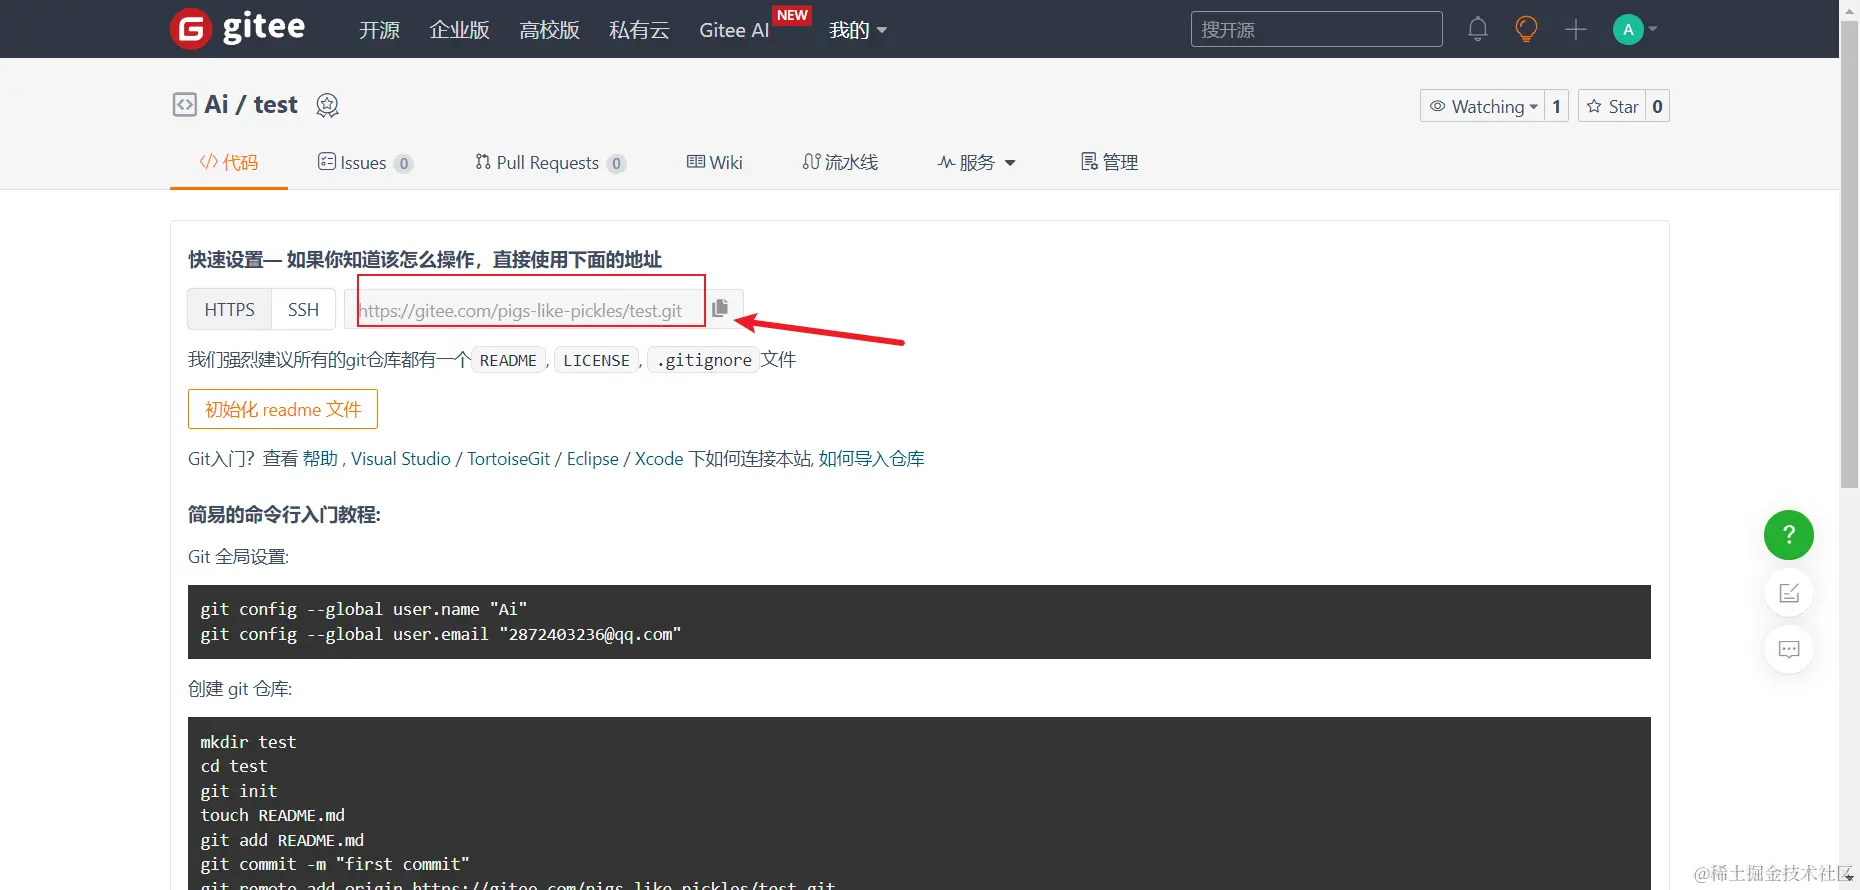The width and height of the screenshot is (1860, 890).
Task: Open the TortoiseGit link
Action: [508, 458]
